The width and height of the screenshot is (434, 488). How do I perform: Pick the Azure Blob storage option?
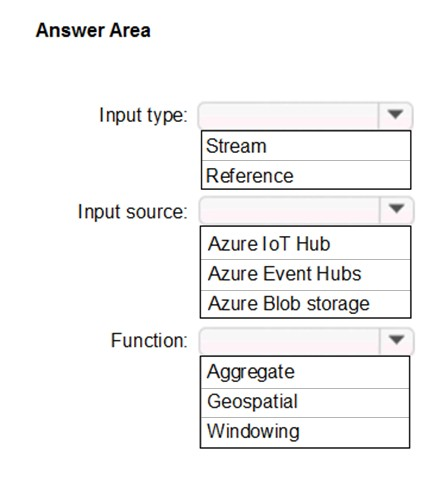tap(305, 304)
